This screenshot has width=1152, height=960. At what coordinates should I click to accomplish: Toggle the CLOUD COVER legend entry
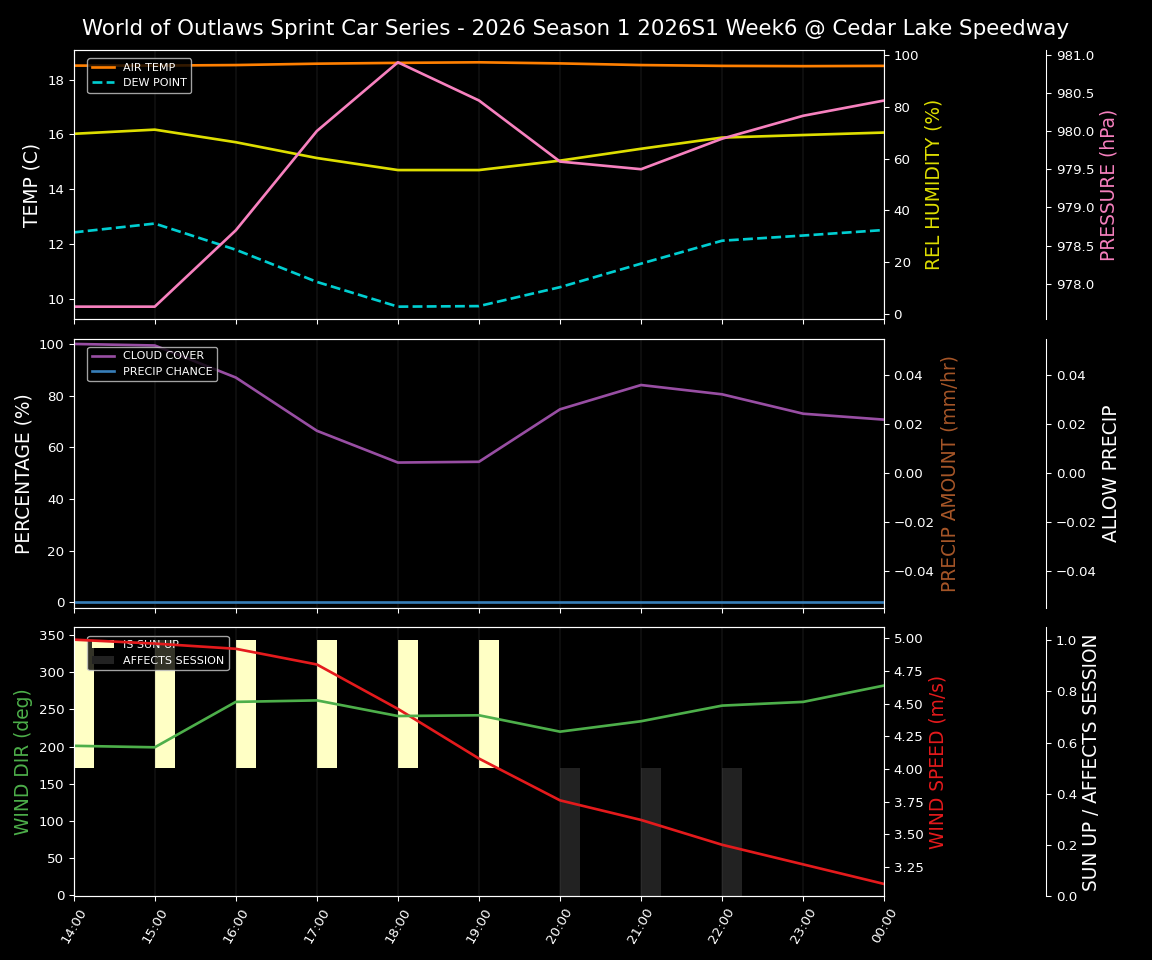[163, 355]
